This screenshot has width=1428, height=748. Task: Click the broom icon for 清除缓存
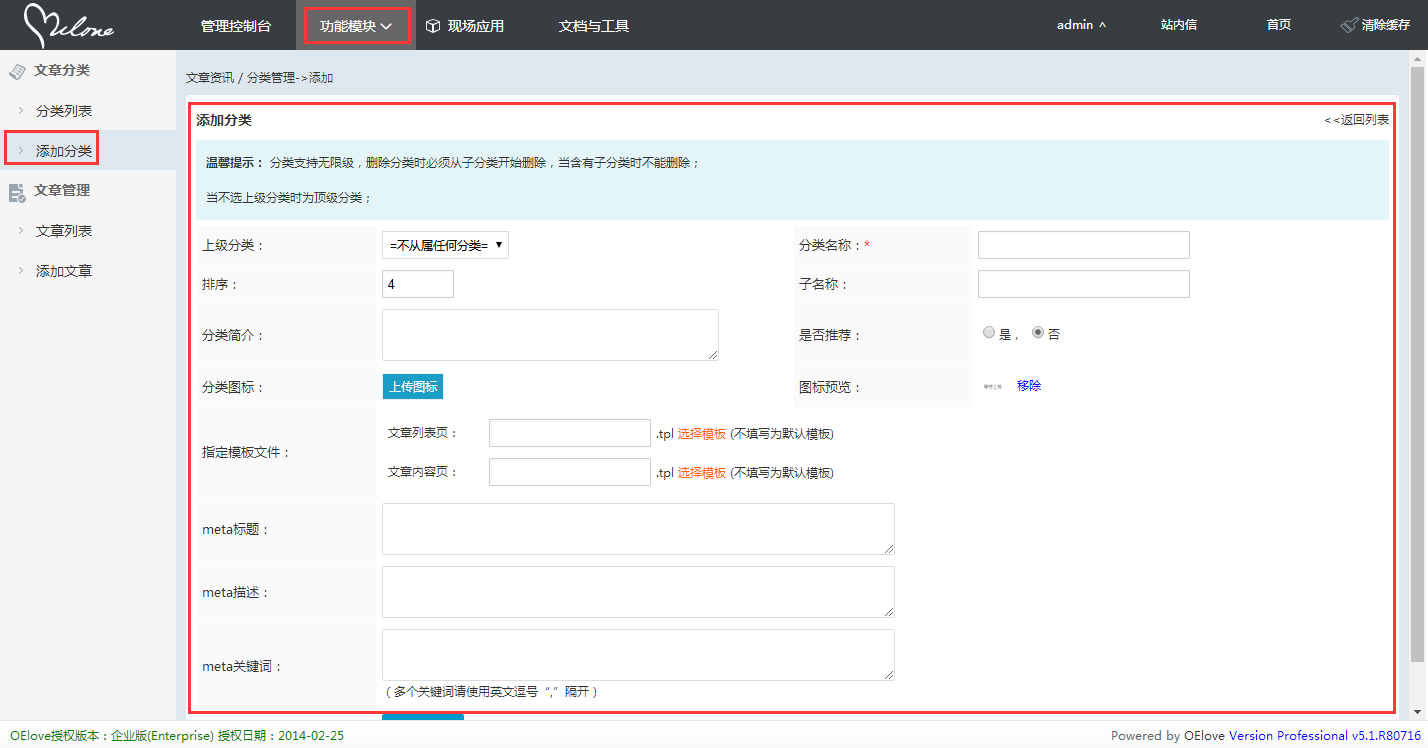tap(1349, 25)
